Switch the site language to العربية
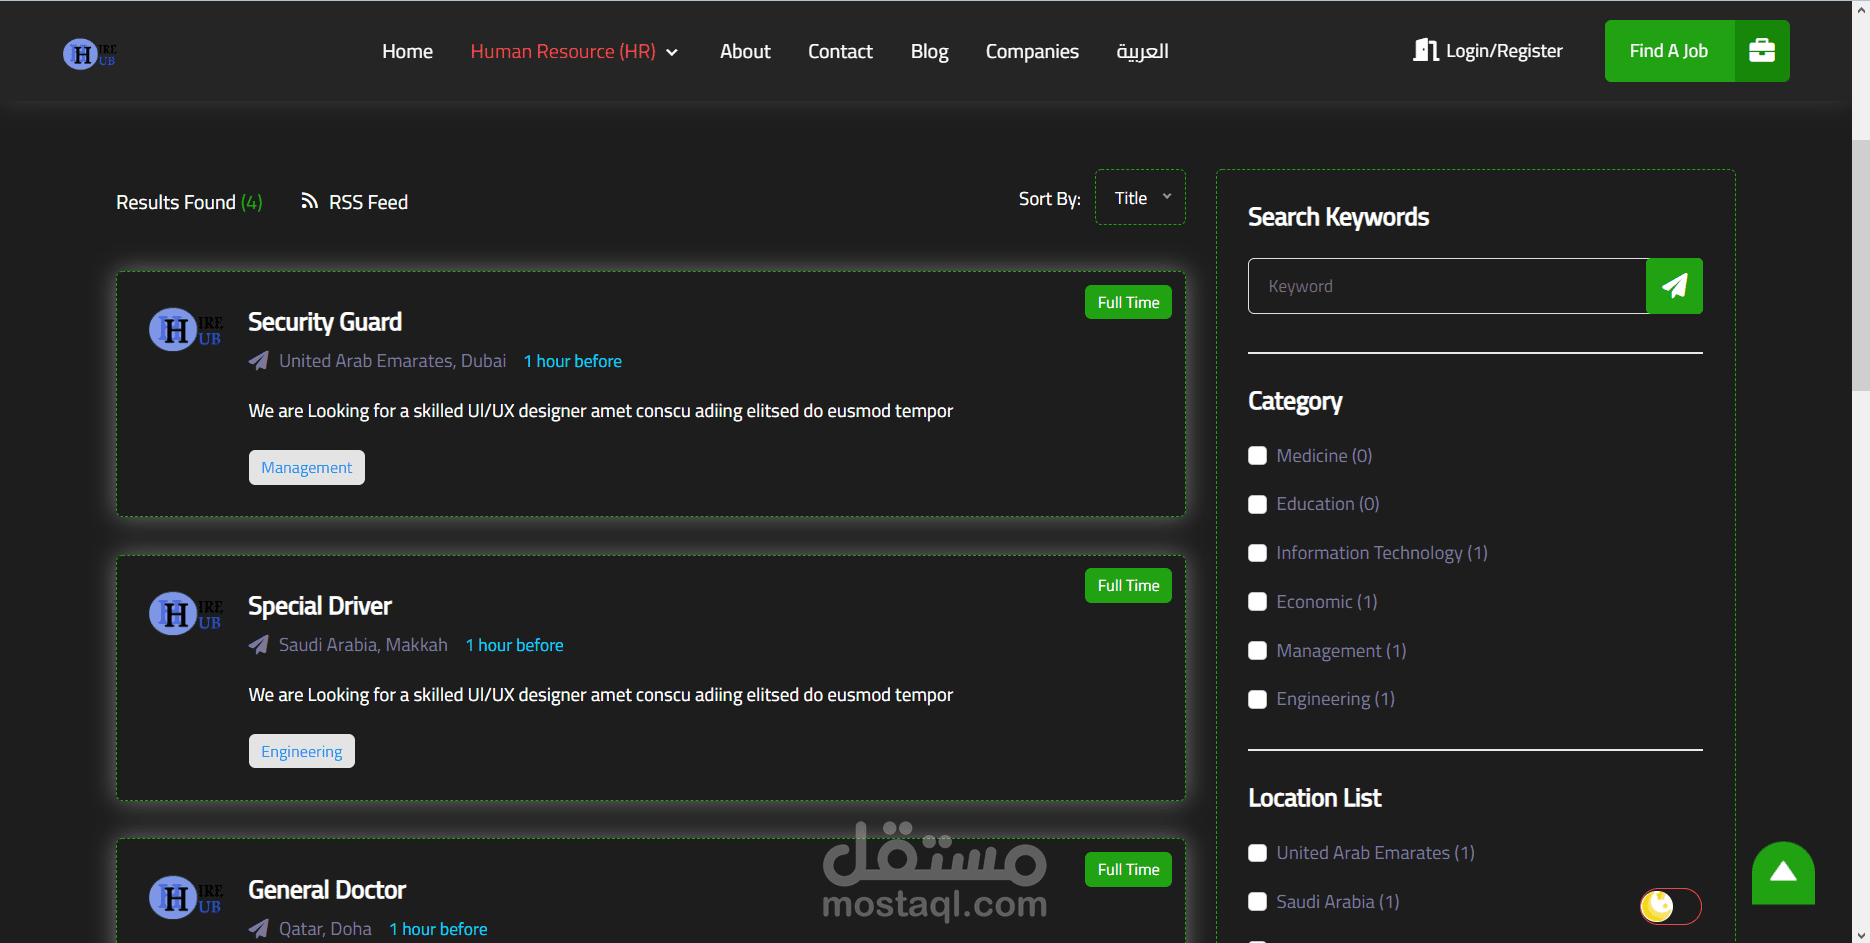This screenshot has height=943, width=1870. (1142, 51)
